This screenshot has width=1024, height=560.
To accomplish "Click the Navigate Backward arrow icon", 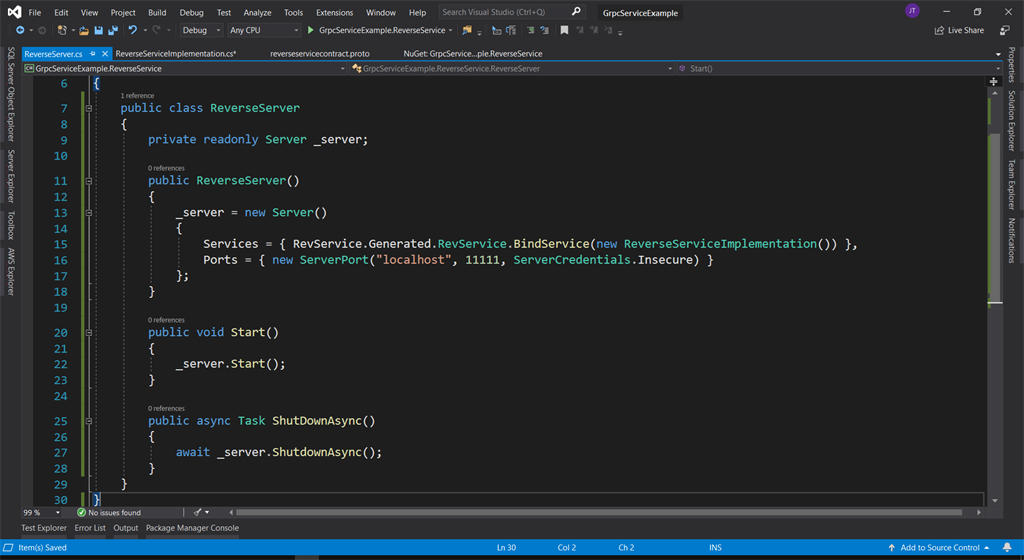I will (x=20, y=31).
